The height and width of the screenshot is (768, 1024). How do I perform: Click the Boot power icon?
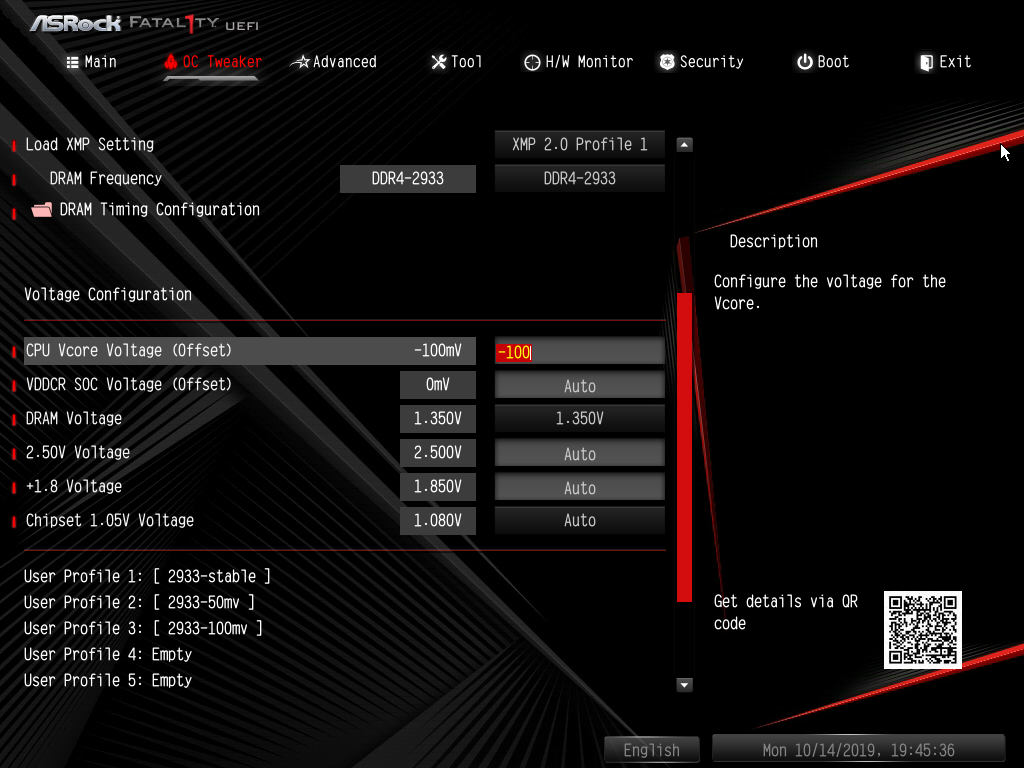[805, 62]
